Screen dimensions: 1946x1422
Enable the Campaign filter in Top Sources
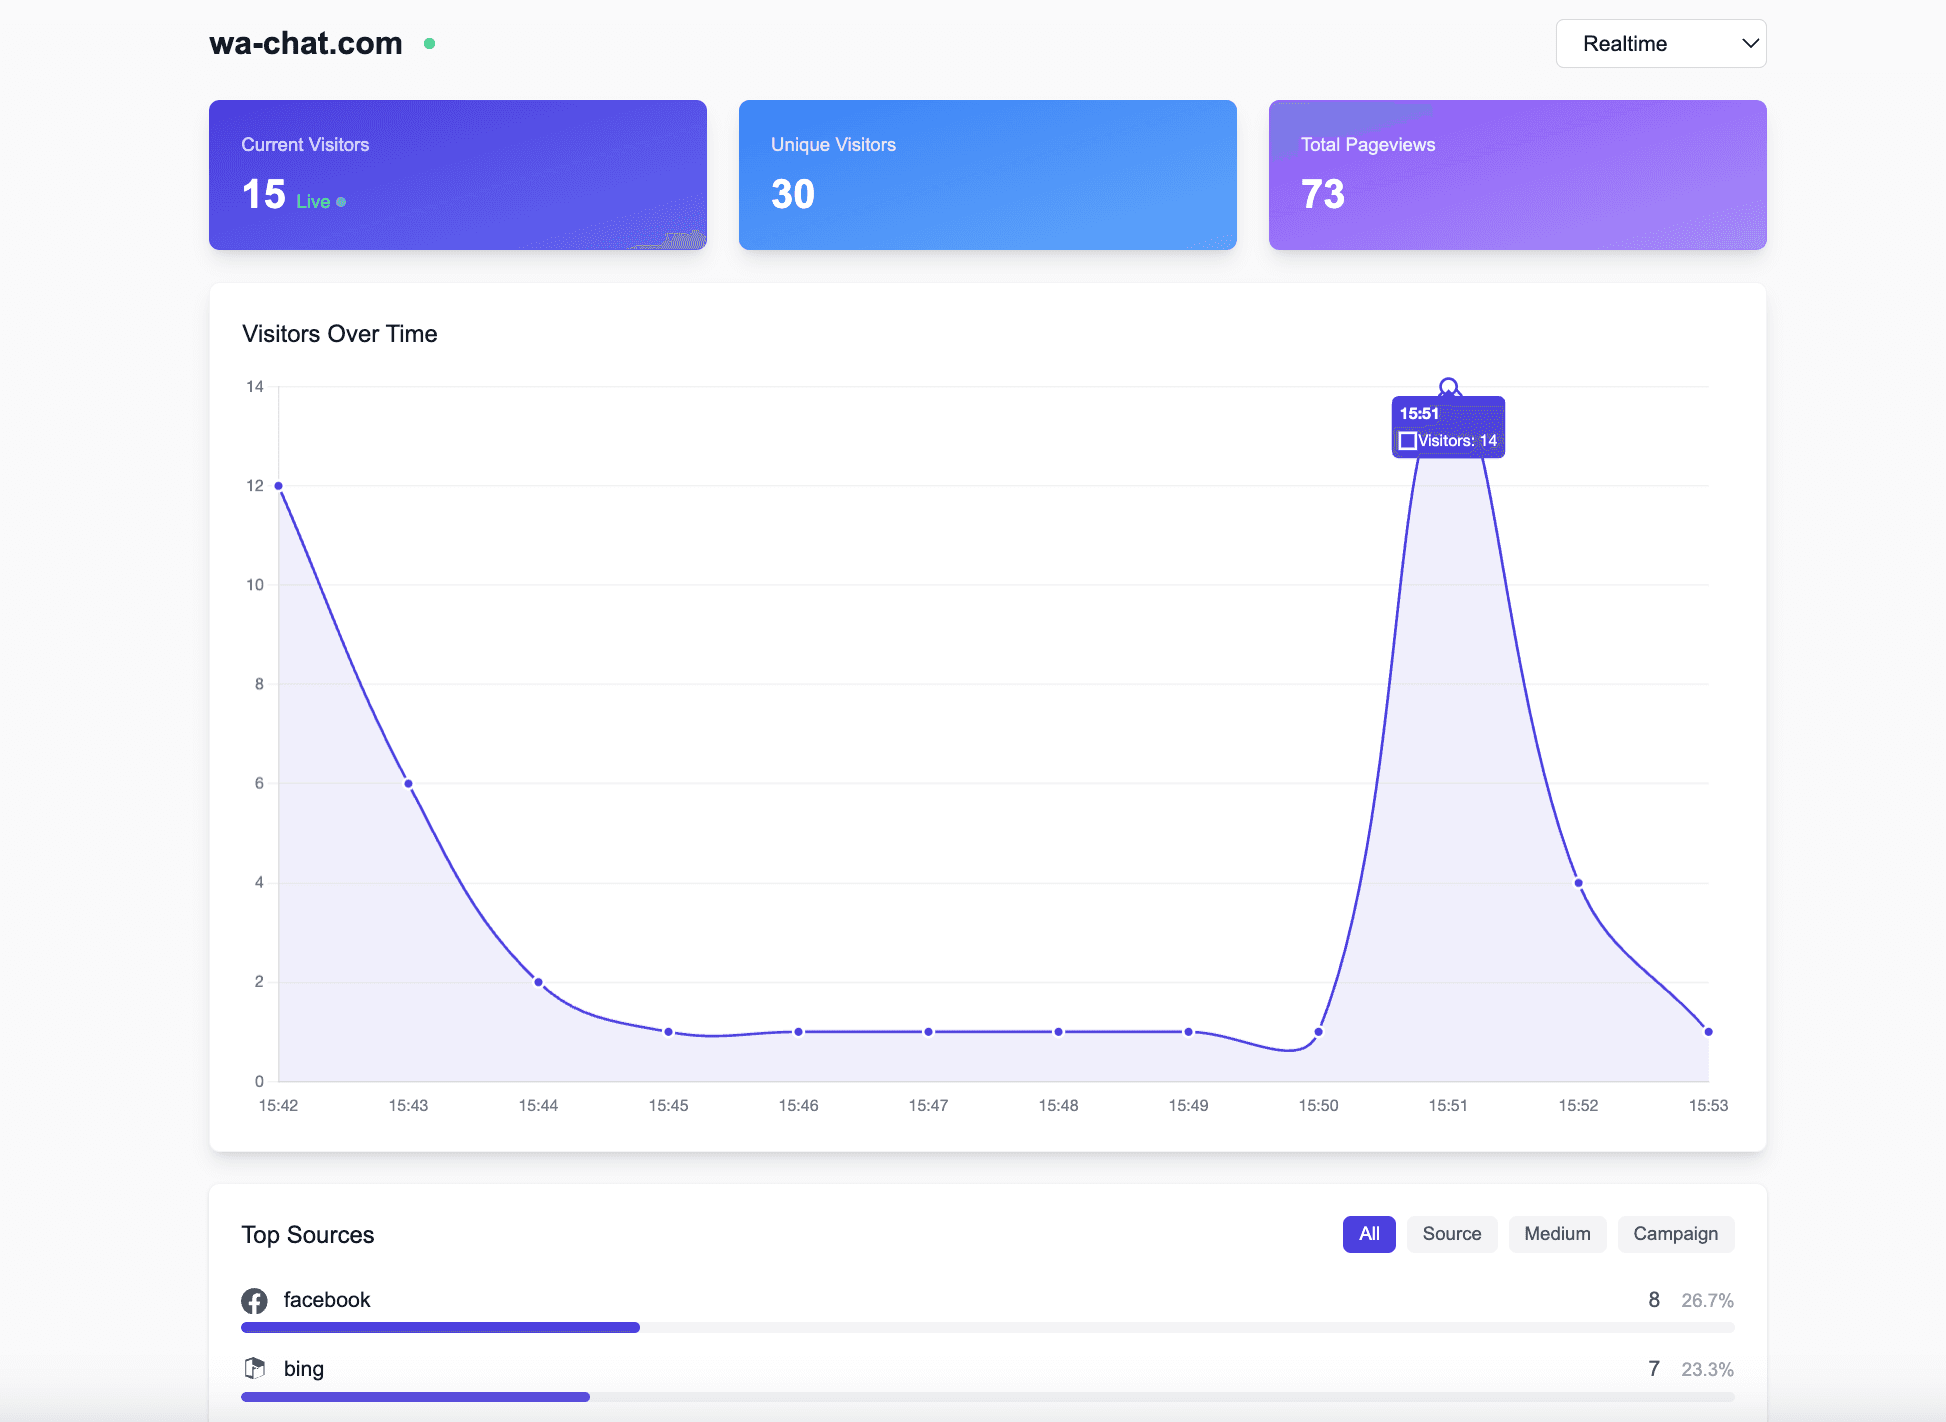click(1676, 1234)
